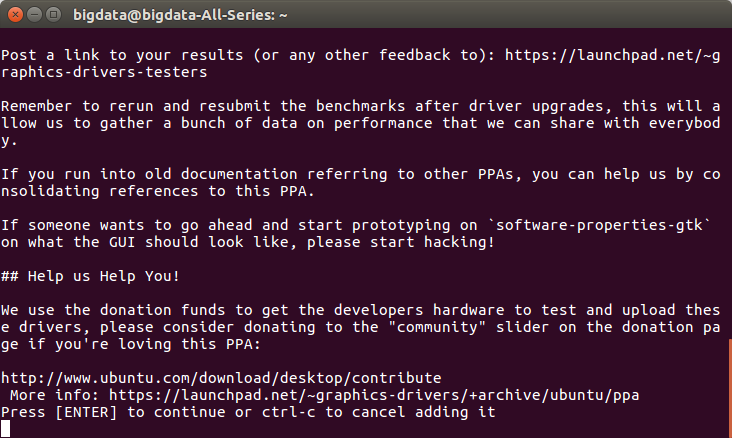Click the terminal cursor block at the prompt

click(x=6, y=430)
